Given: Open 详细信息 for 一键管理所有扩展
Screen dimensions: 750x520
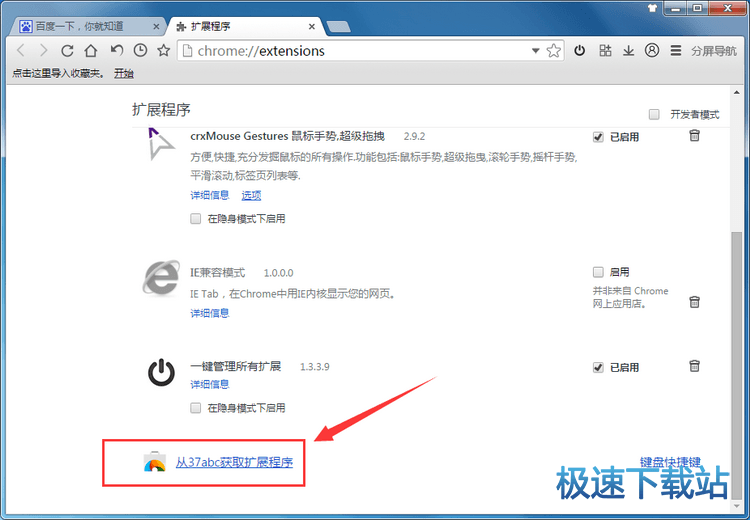Looking at the screenshot, I should [210, 384].
